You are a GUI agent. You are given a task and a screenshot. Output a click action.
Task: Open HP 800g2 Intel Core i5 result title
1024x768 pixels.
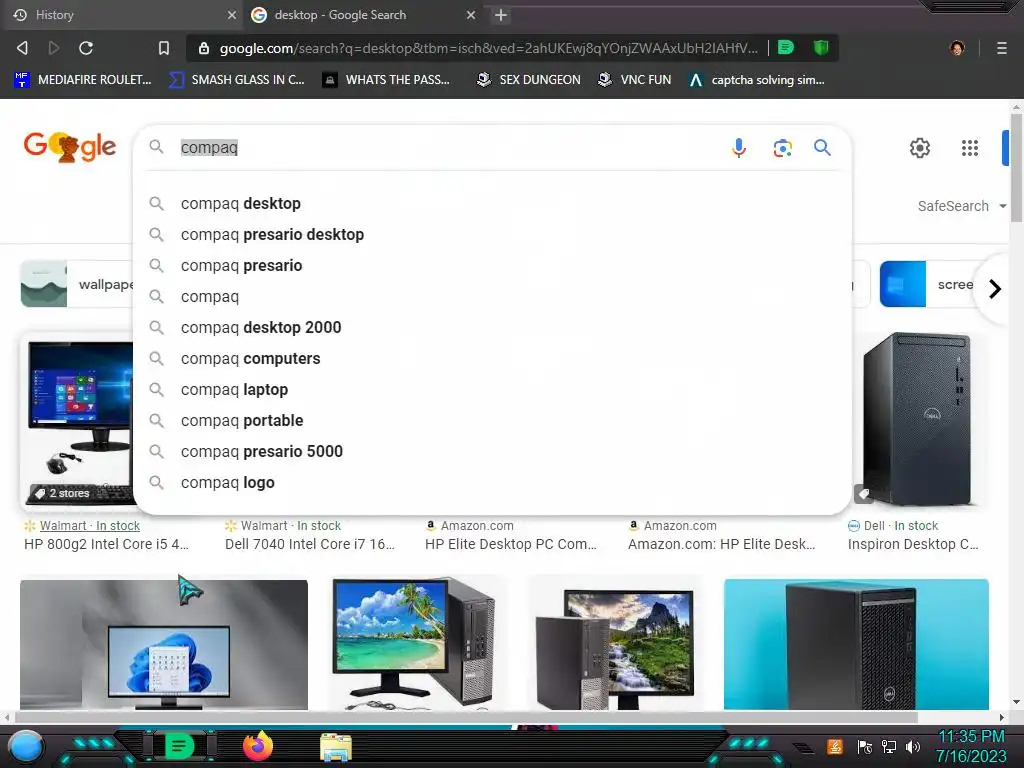106,544
